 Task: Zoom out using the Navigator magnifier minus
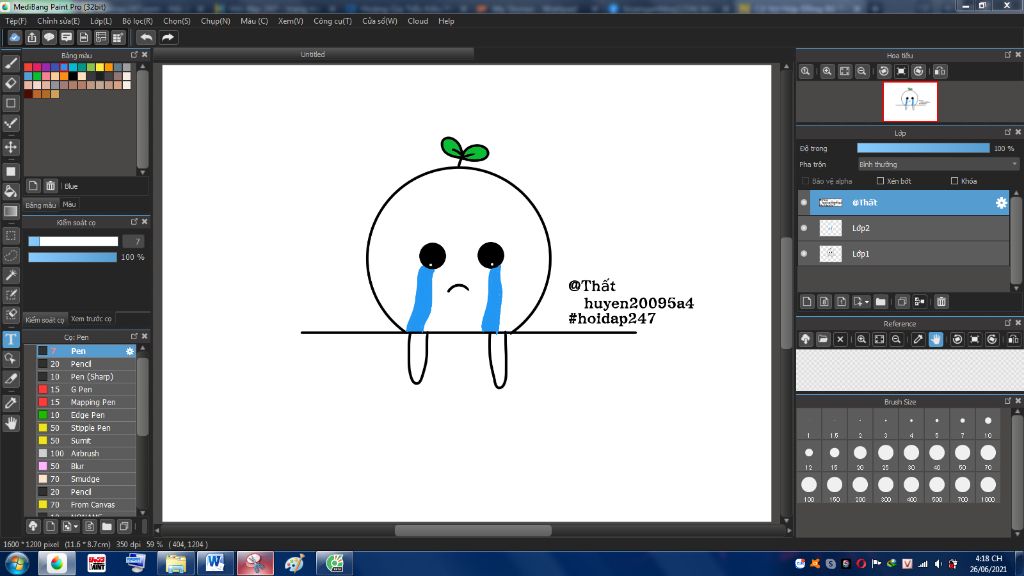tap(862, 71)
